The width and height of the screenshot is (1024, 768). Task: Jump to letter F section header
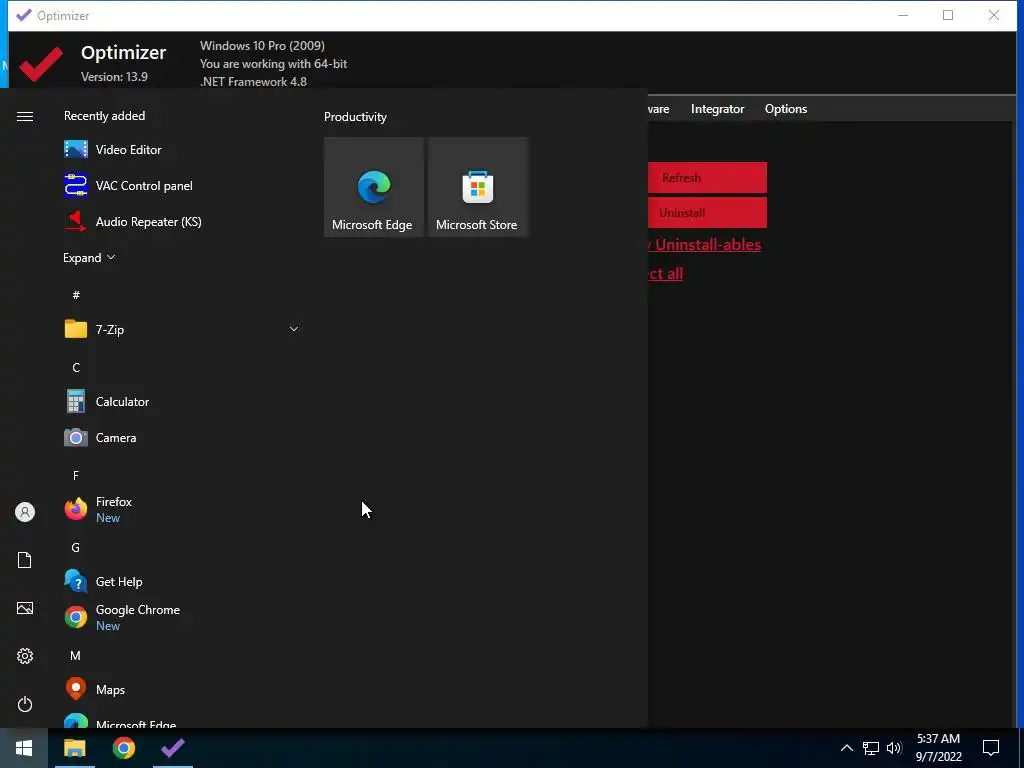(76, 475)
